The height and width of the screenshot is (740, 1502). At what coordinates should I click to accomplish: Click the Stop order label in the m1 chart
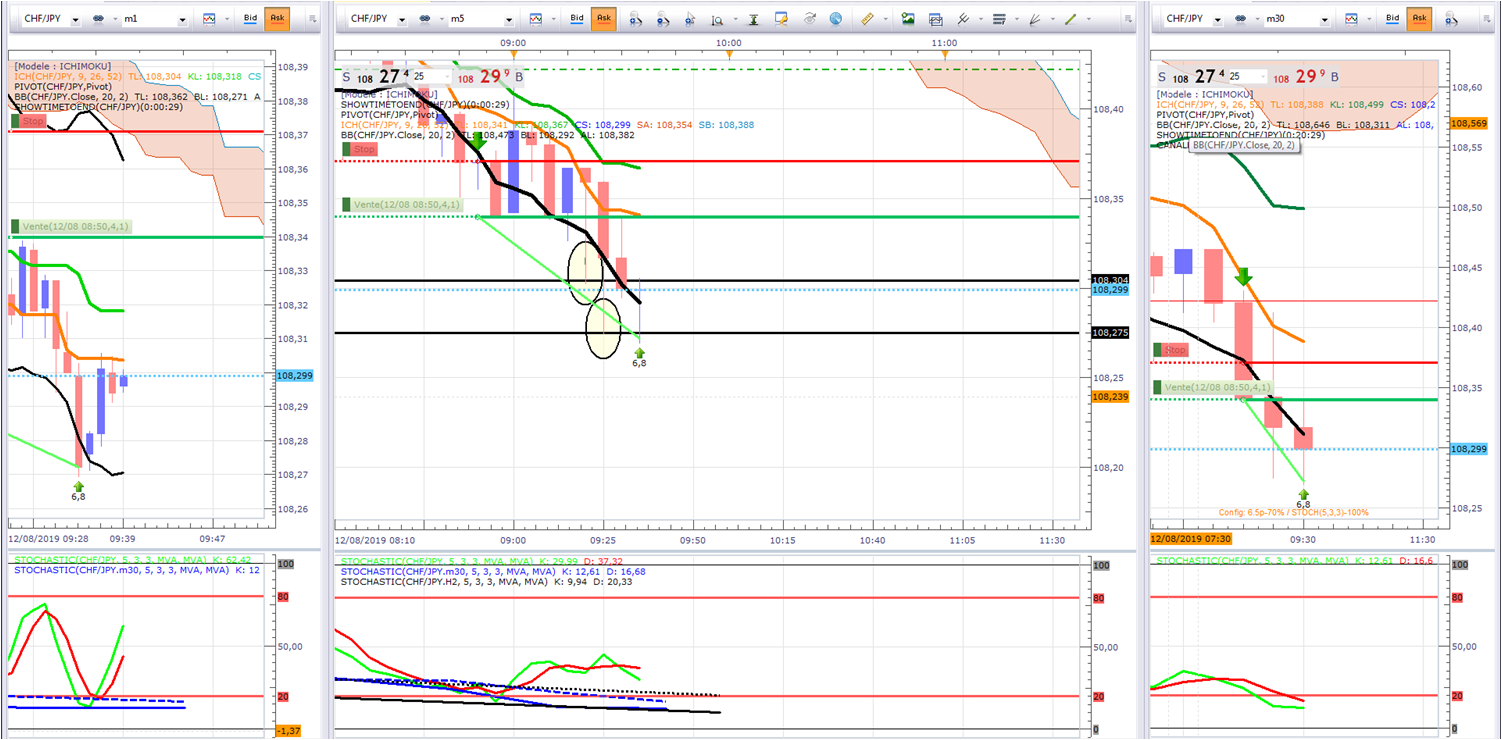29,121
